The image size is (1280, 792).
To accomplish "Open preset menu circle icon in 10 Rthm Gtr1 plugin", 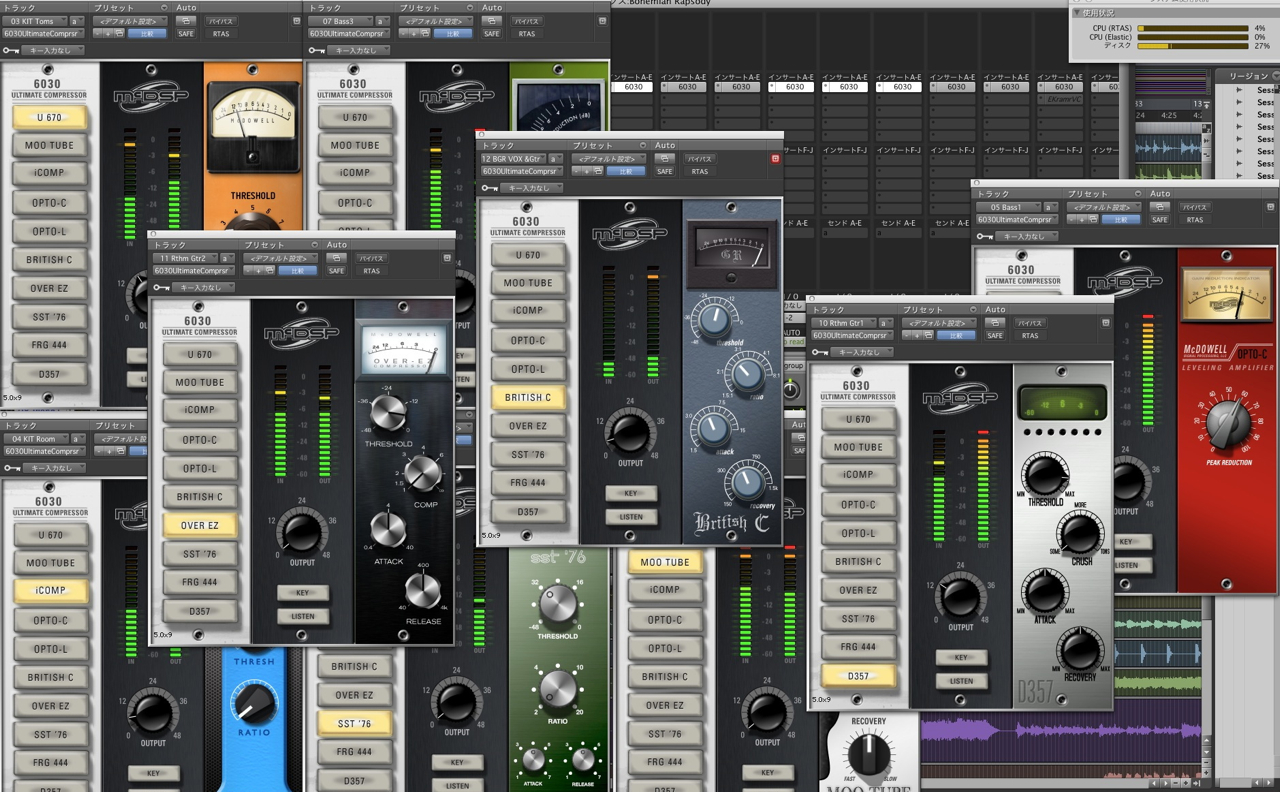I will coord(972,310).
